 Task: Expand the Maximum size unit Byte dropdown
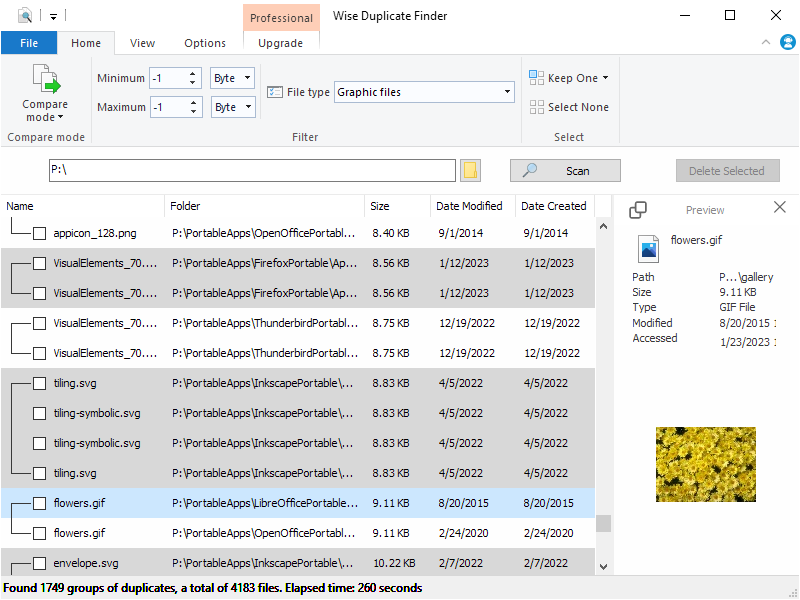pyautogui.click(x=233, y=107)
